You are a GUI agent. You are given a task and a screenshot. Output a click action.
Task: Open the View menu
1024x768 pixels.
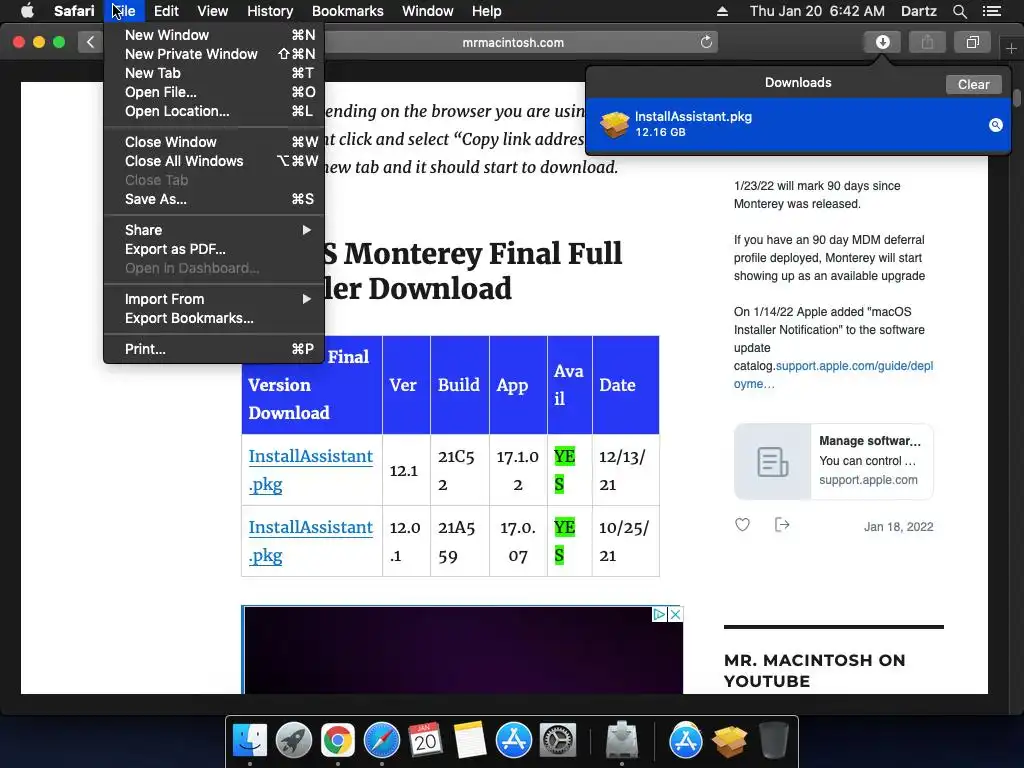coord(212,11)
